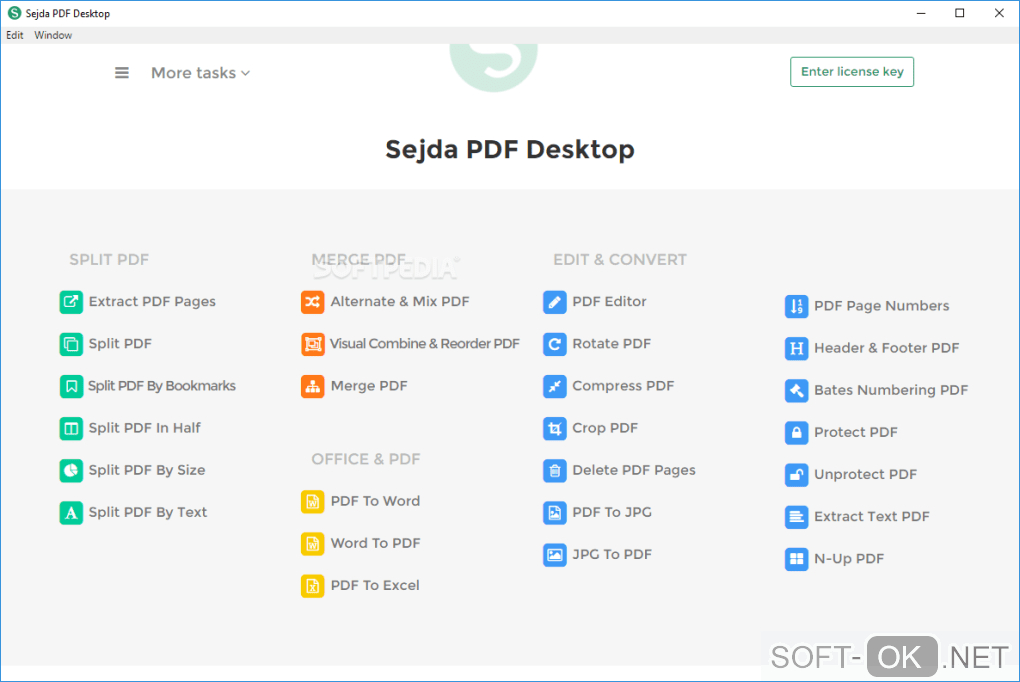
Task: Click the Bates Numbering PDF icon
Action: click(796, 391)
